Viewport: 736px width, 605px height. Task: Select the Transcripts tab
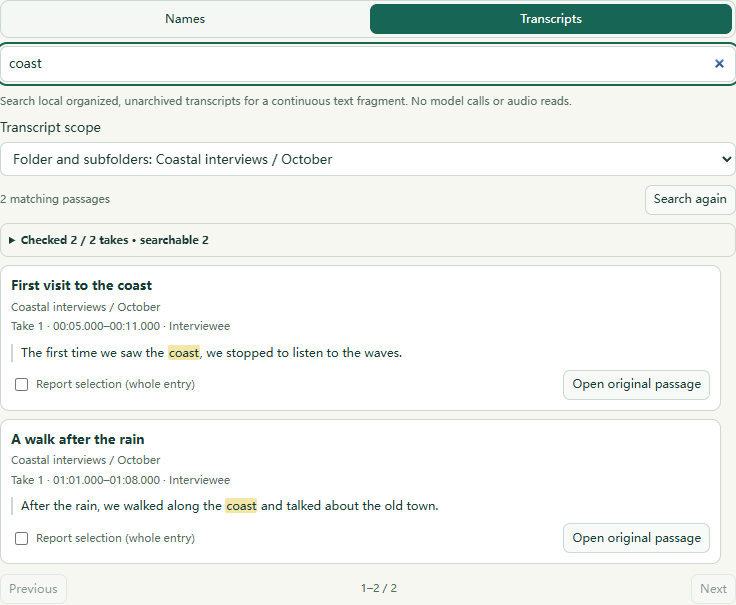[x=551, y=19]
